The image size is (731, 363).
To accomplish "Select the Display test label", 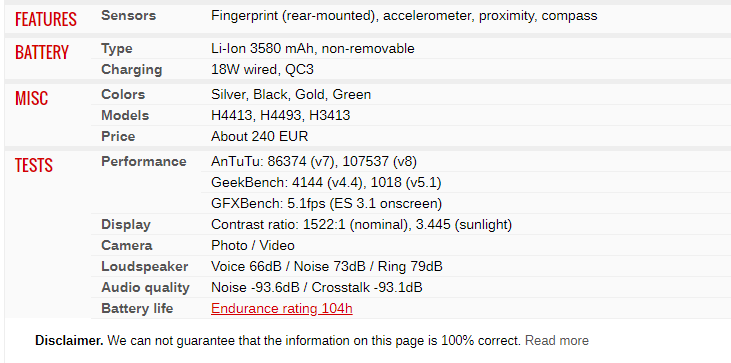I will (x=126, y=225).
